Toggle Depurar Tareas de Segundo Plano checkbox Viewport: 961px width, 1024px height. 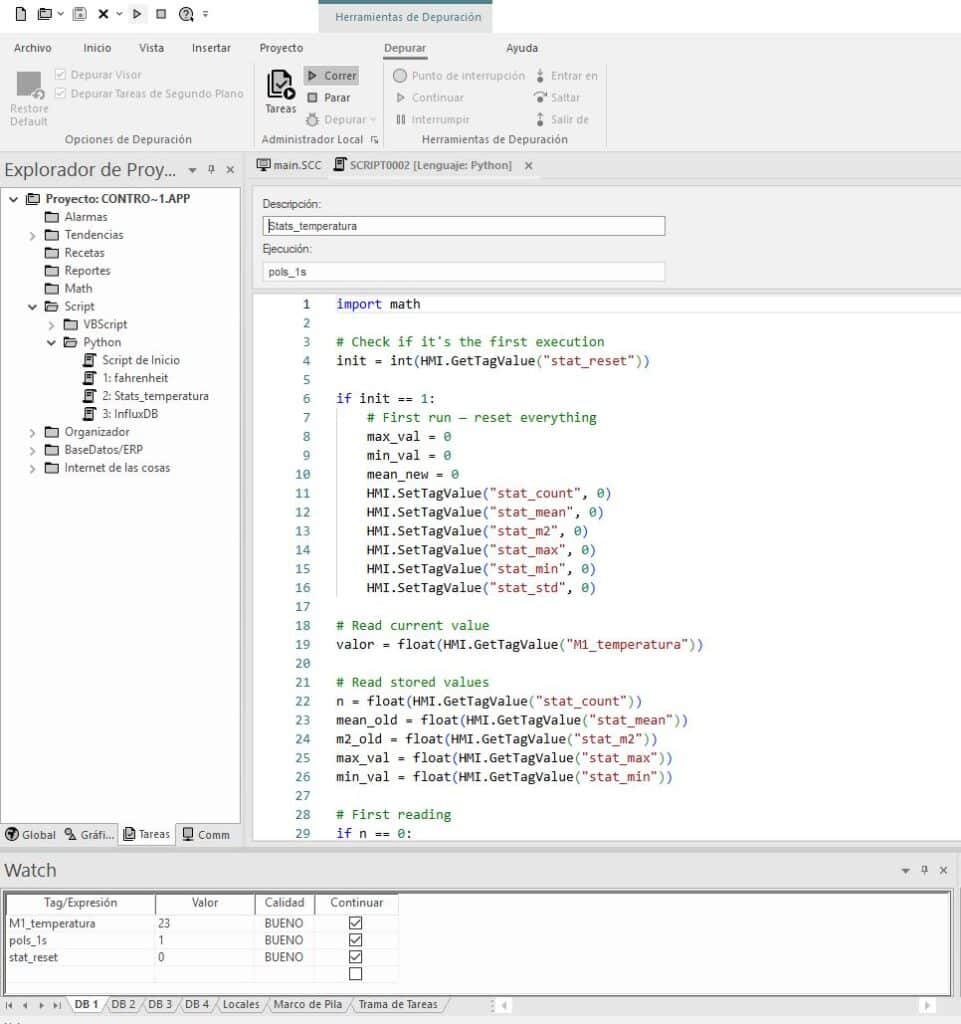61,93
